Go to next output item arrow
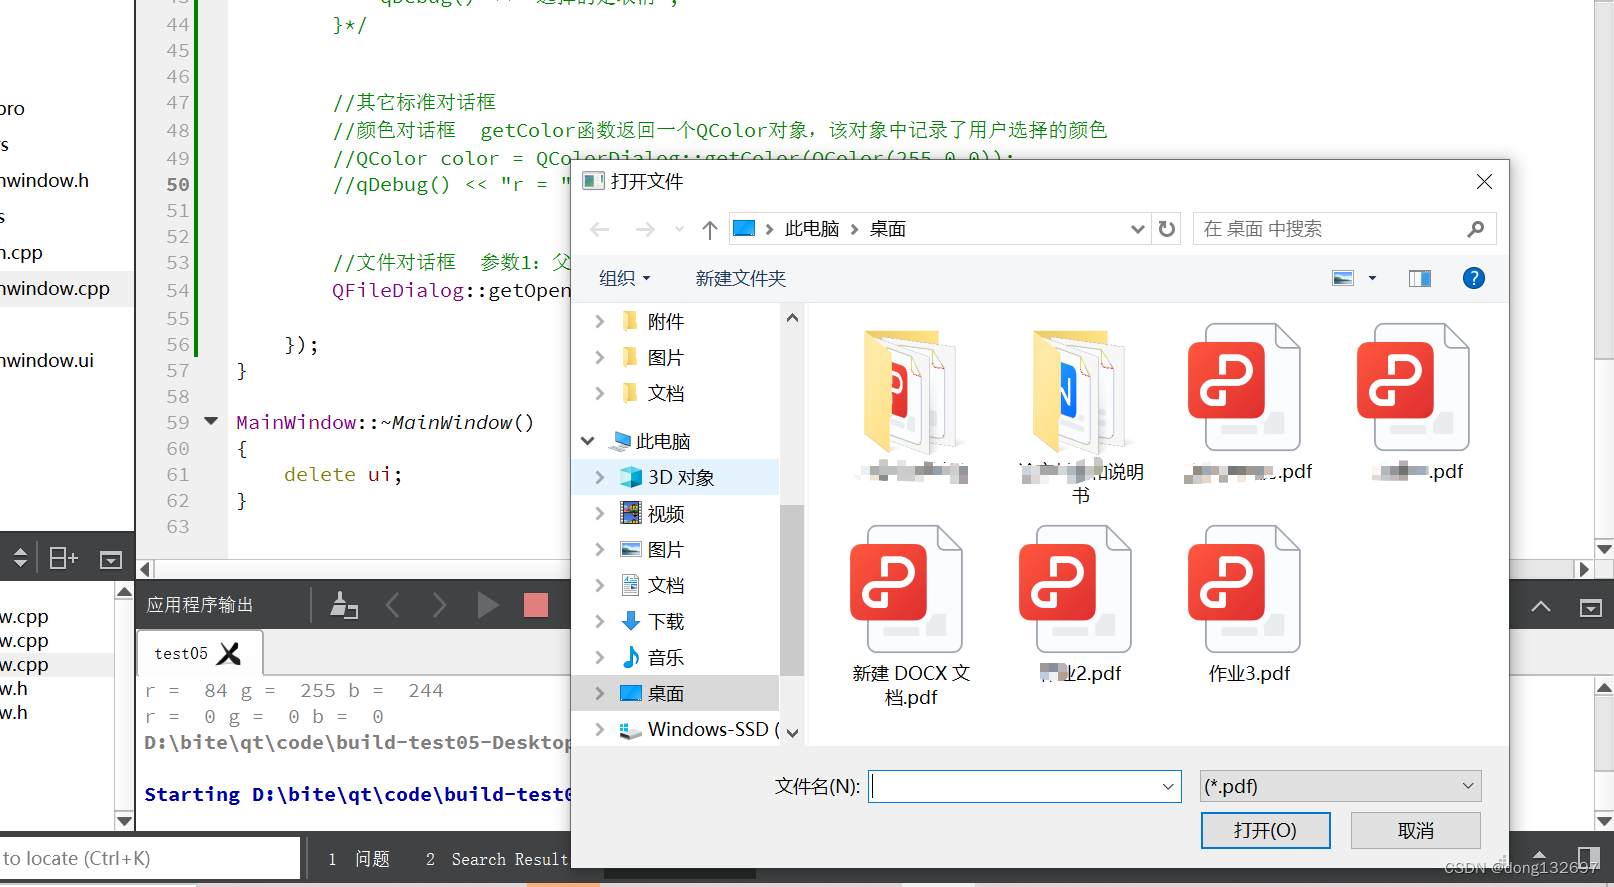This screenshot has width=1614, height=887. click(439, 605)
